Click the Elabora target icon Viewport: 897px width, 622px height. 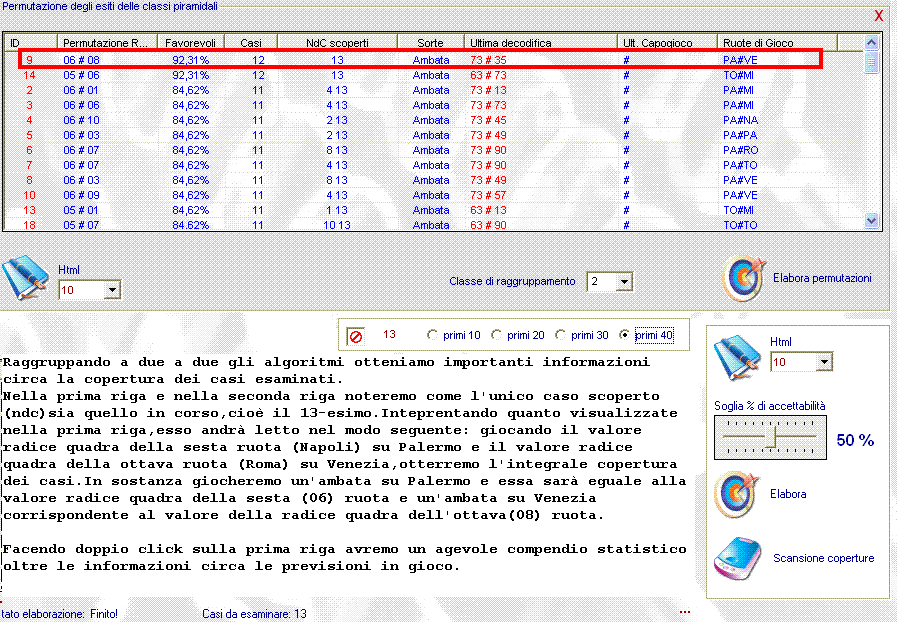pyautogui.click(x=736, y=494)
